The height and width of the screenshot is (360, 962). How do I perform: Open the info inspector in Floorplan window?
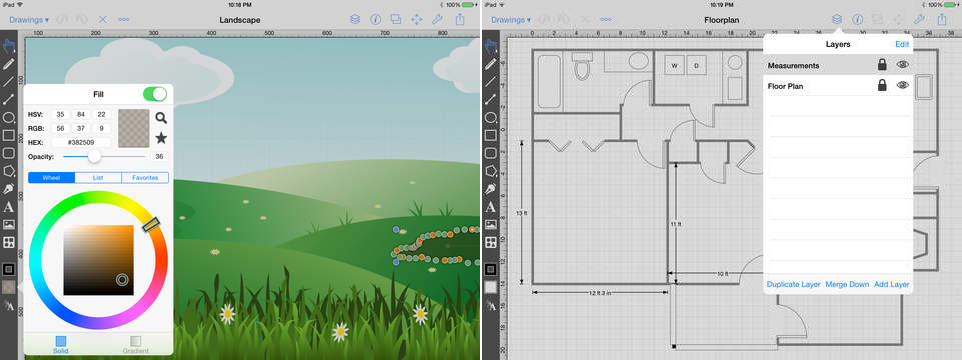858,20
